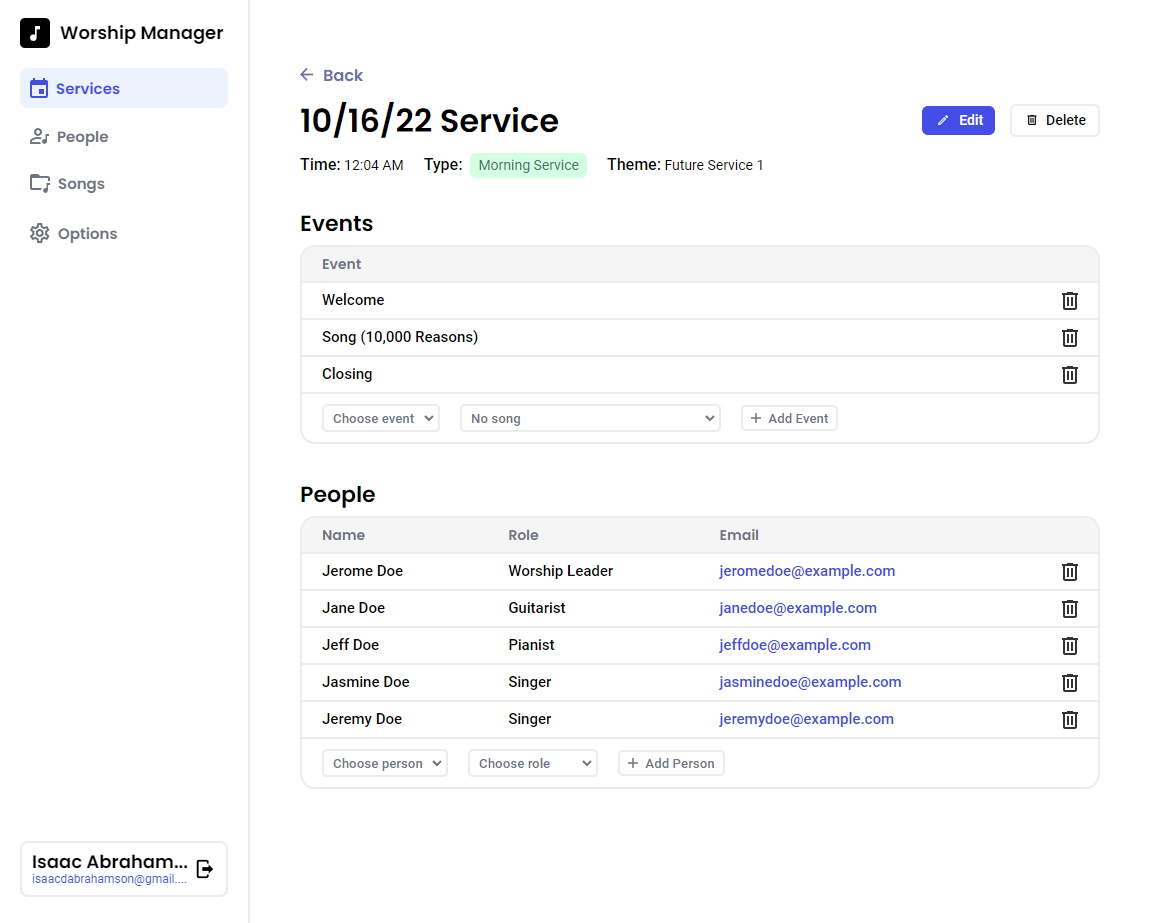Open the Choose person dropdown
Image resolution: width=1165 pixels, height=923 pixels.
point(385,763)
